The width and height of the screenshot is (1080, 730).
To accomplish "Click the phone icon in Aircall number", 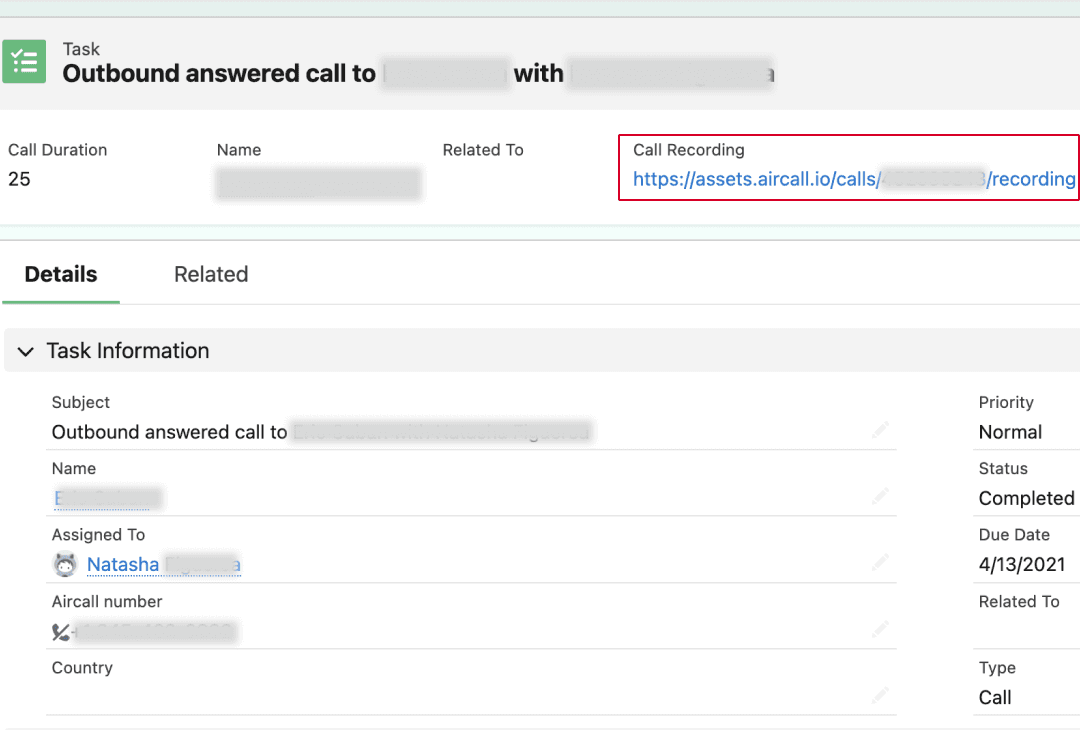I will pyautogui.click(x=61, y=632).
